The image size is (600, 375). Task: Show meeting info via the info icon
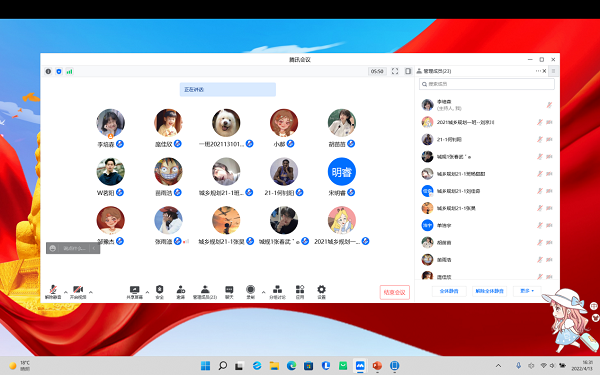(48, 71)
